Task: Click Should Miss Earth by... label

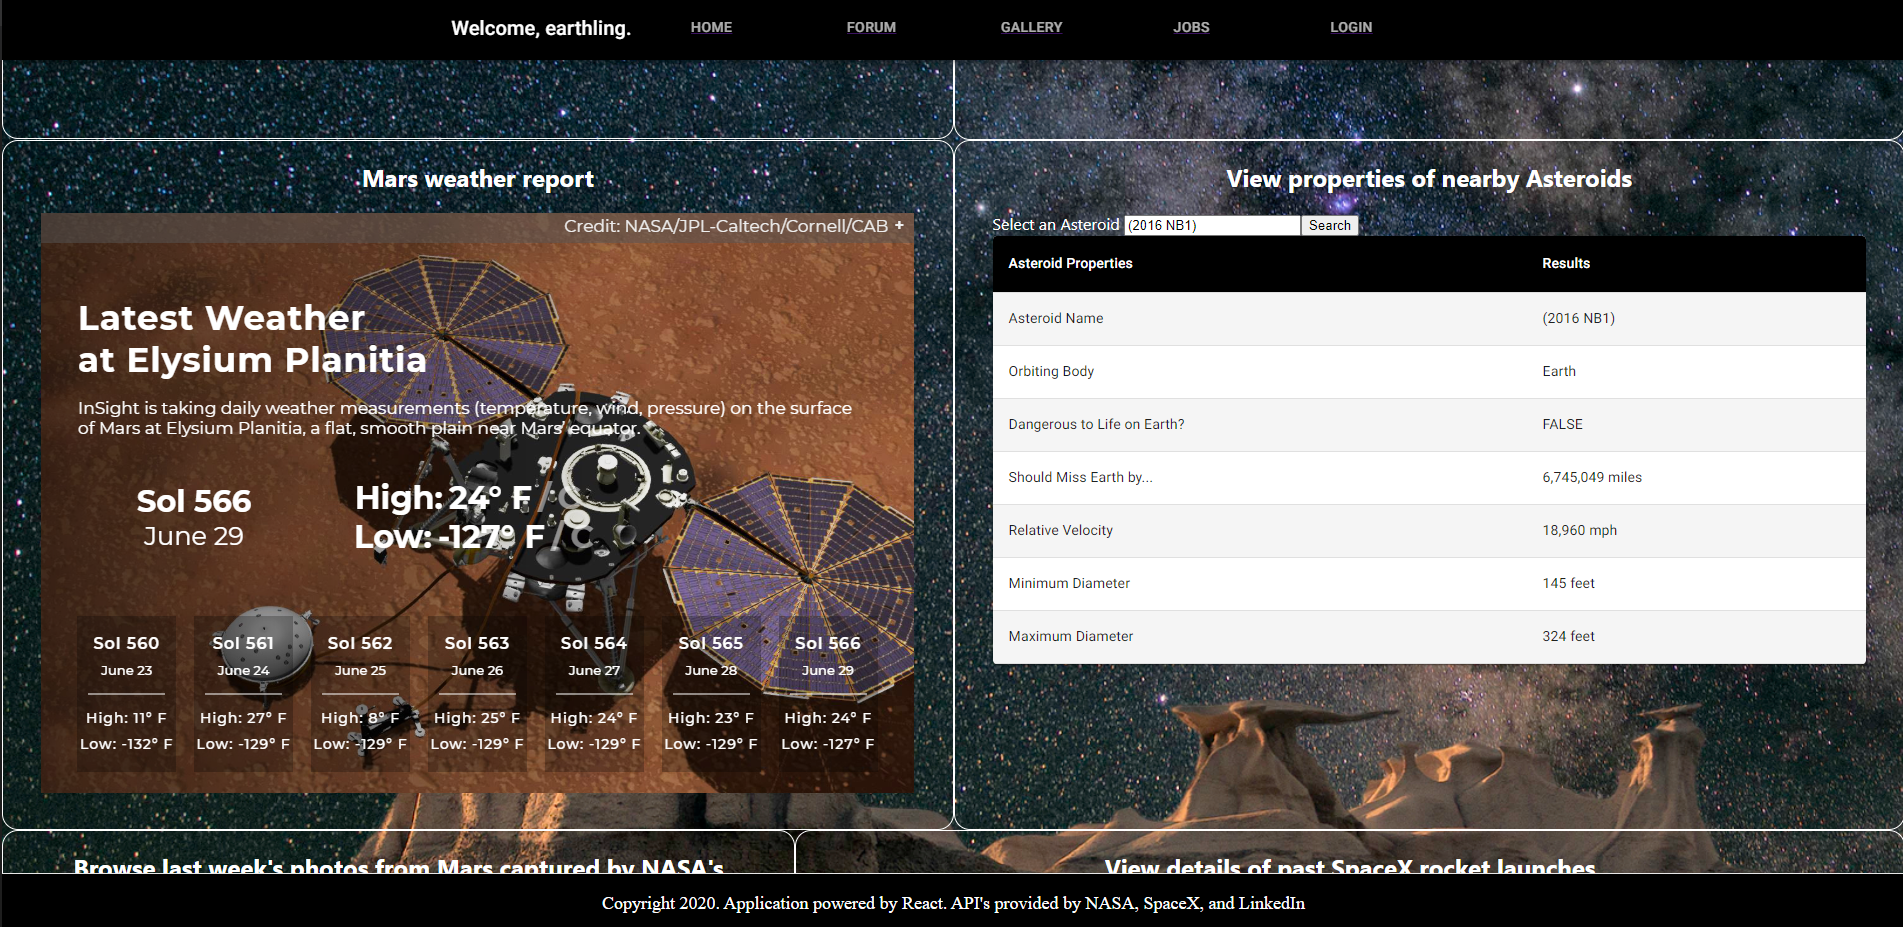Action: point(1080,477)
